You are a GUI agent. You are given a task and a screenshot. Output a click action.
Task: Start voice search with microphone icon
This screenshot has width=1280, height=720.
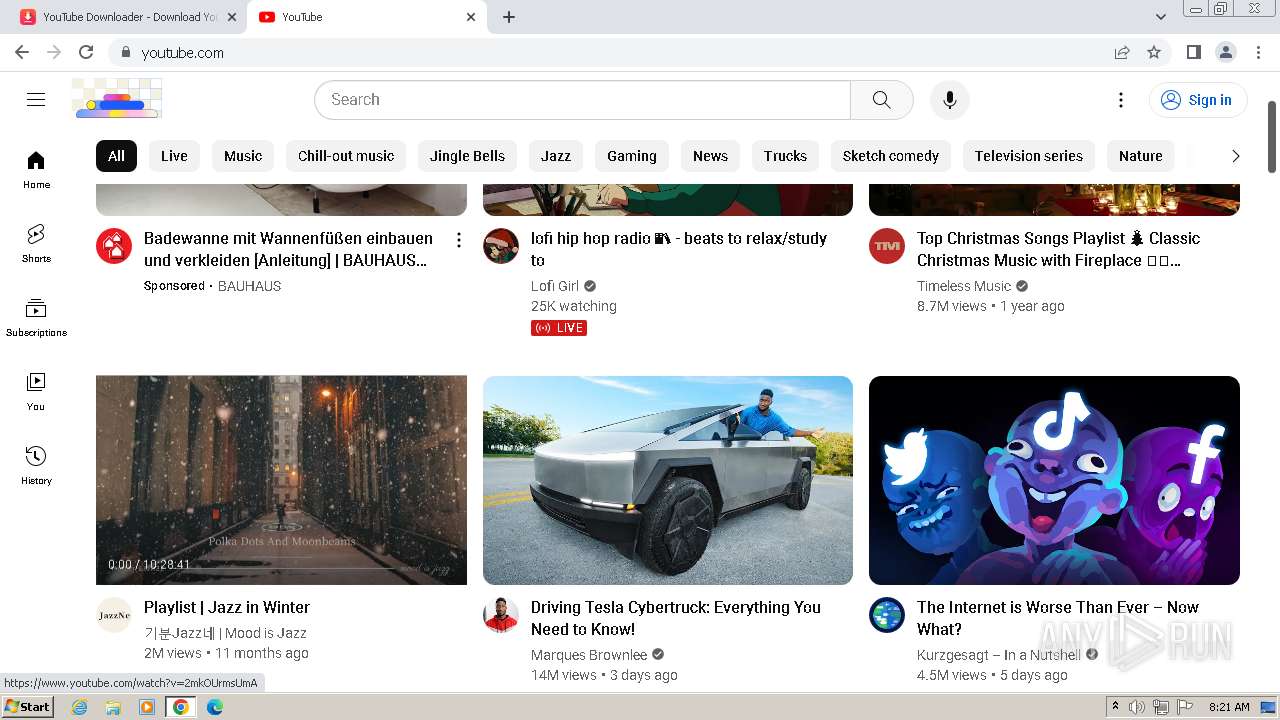(949, 99)
